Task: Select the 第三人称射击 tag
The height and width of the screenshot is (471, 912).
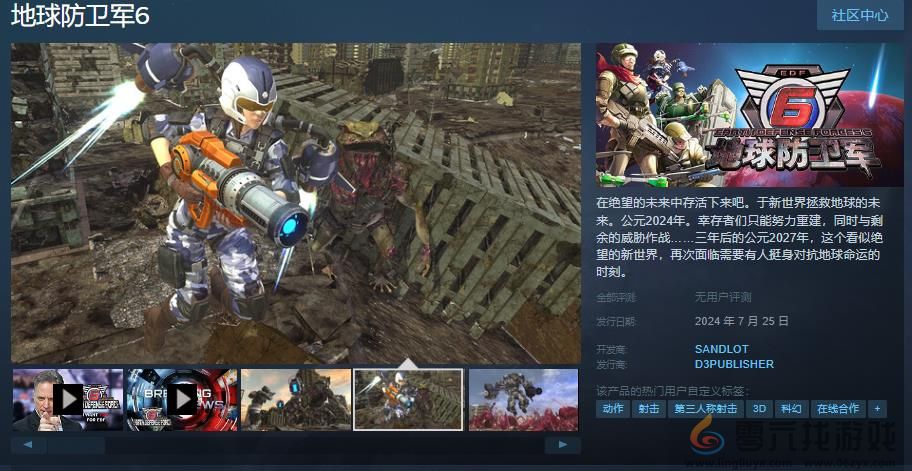Action: tap(705, 408)
